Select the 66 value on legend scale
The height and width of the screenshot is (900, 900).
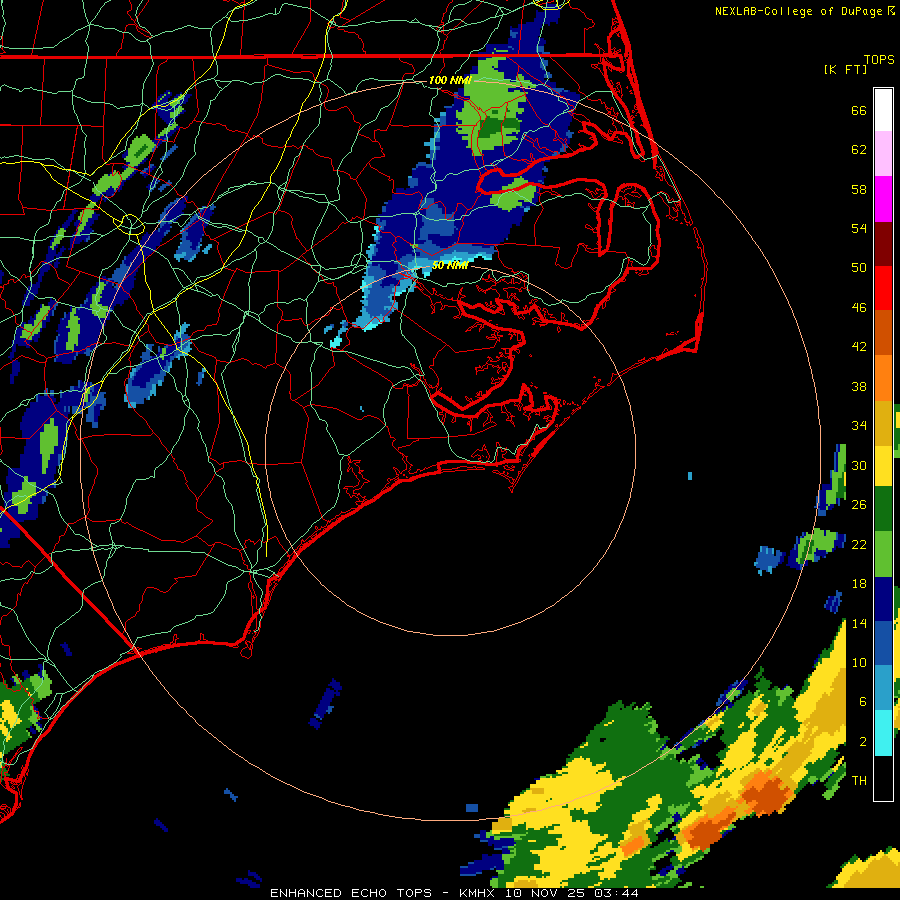click(859, 110)
